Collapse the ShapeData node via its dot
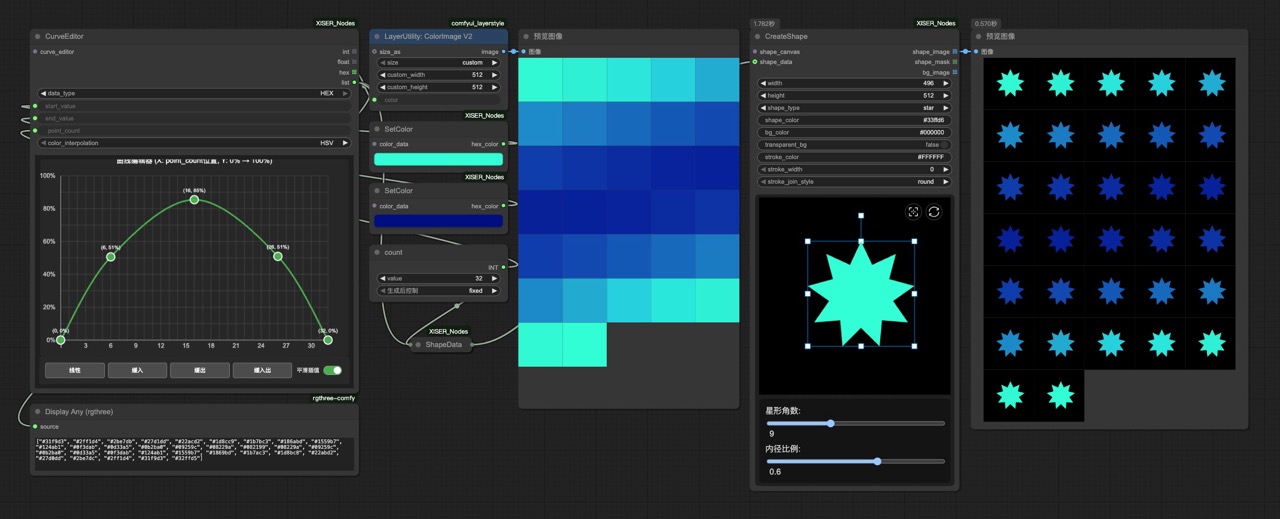This screenshot has height=519, width=1280. 418,345
